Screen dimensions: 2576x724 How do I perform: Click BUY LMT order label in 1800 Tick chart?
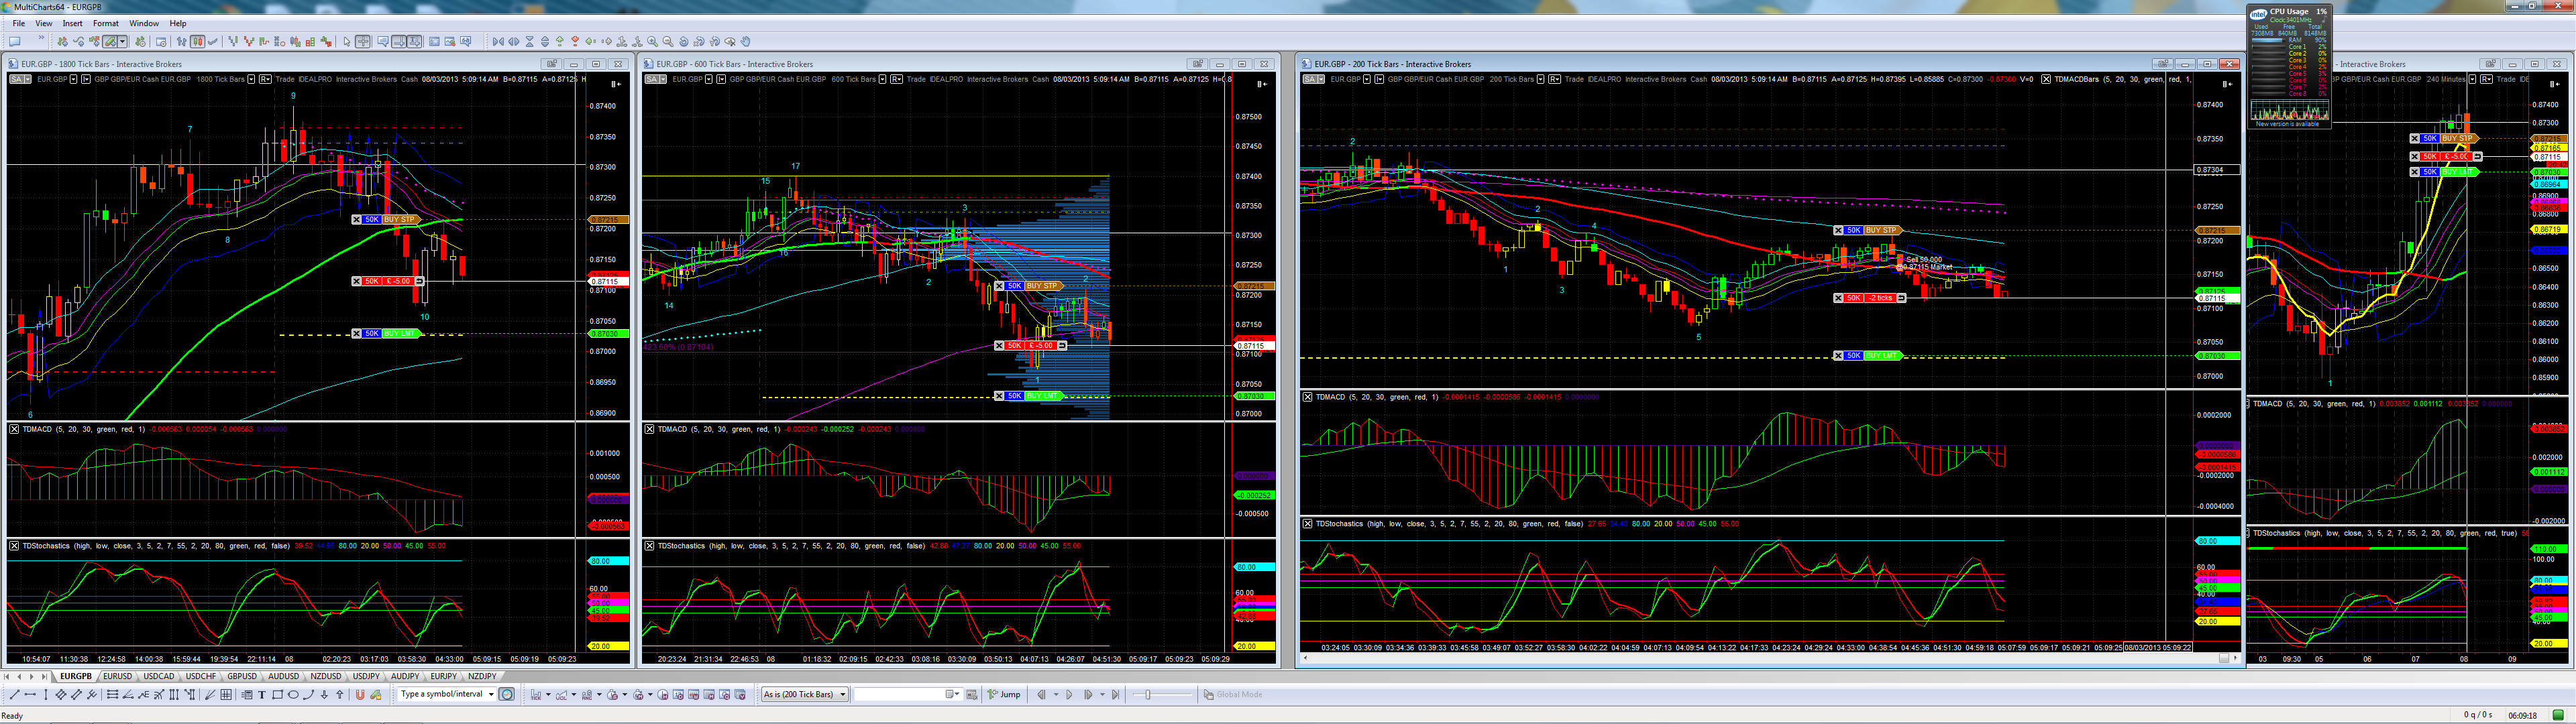pyautogui.click(x=401, y=333)
